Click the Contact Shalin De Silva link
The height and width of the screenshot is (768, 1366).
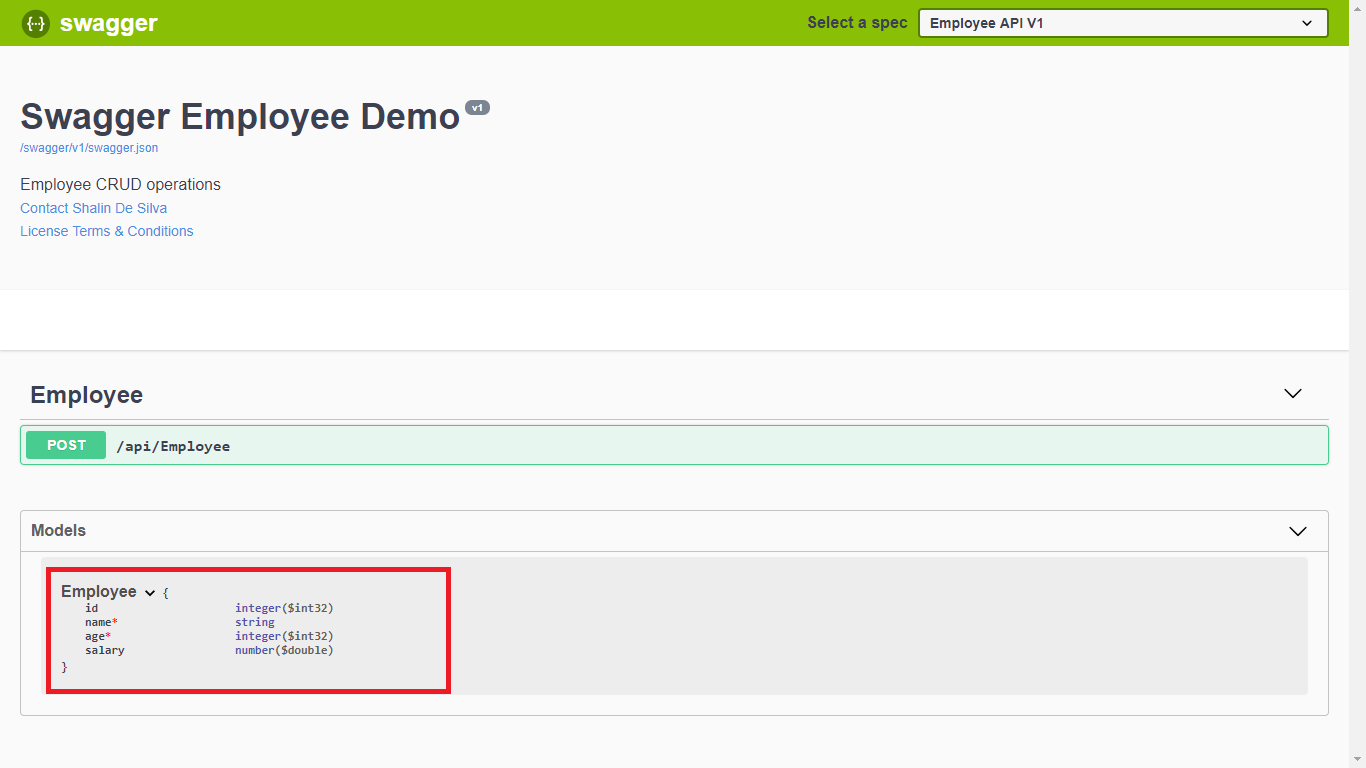click(93, 208)
